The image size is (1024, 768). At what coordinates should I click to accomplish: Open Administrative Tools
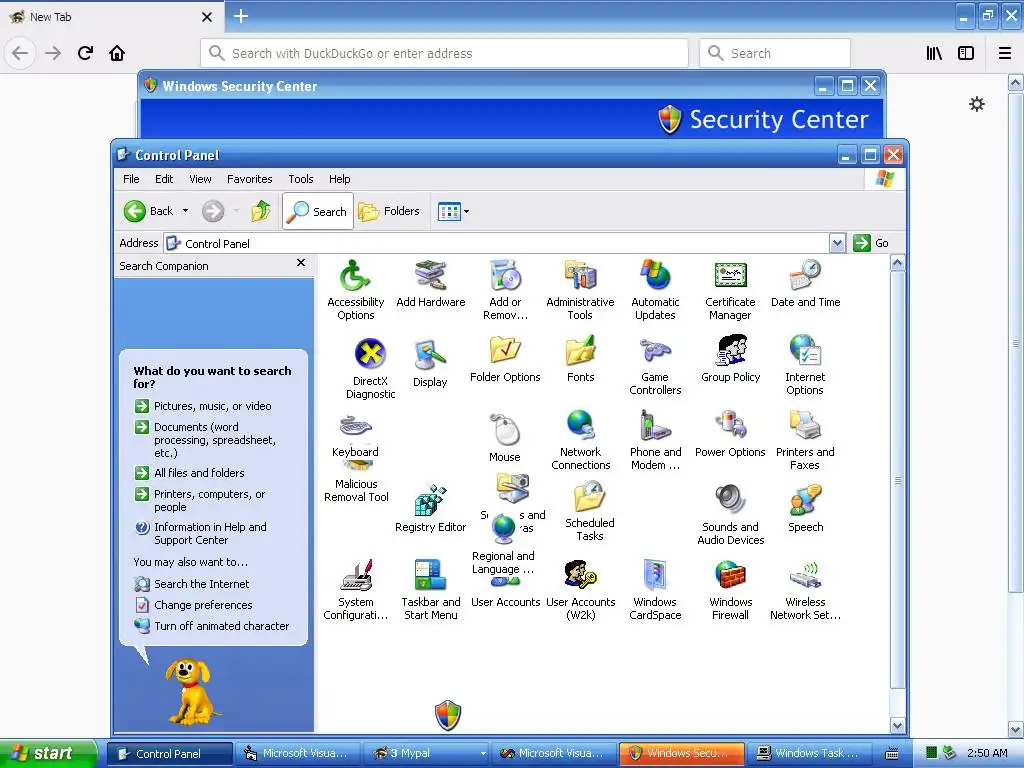pyautogui.click(x=580, y=289)
